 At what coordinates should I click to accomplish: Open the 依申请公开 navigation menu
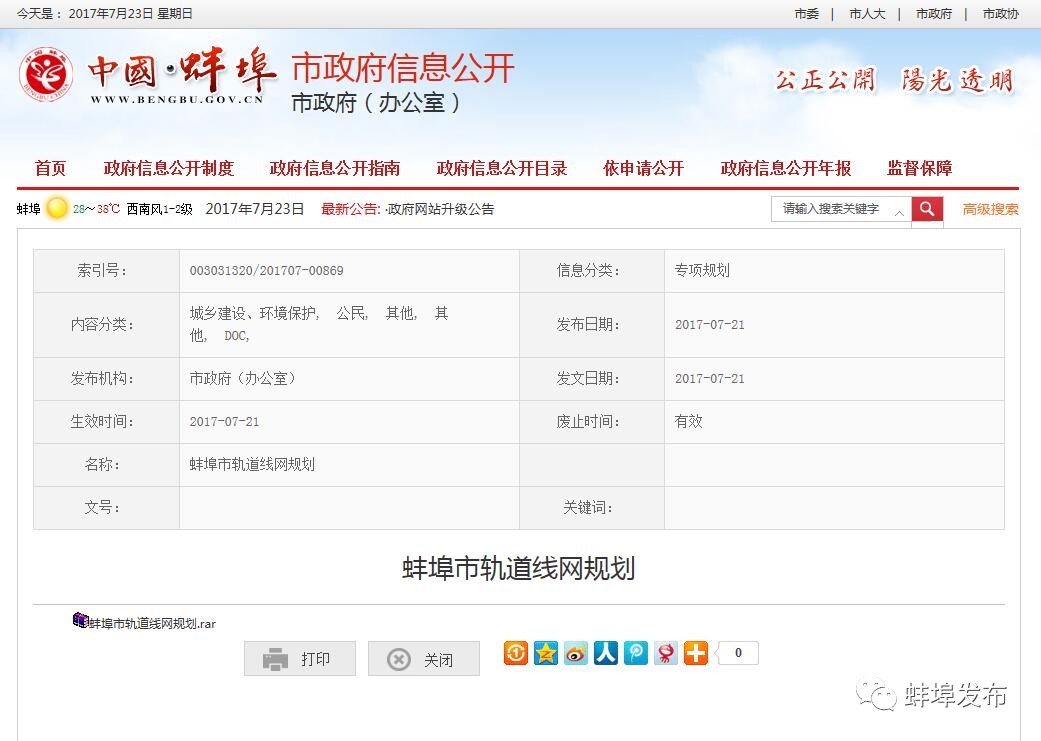pyautogui.click(x=643, y=168)
